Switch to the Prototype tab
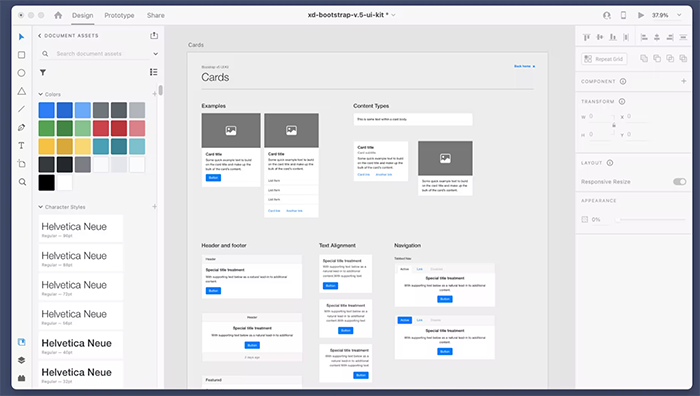Screen dimensions: 700x396 (x=119, y=15)
